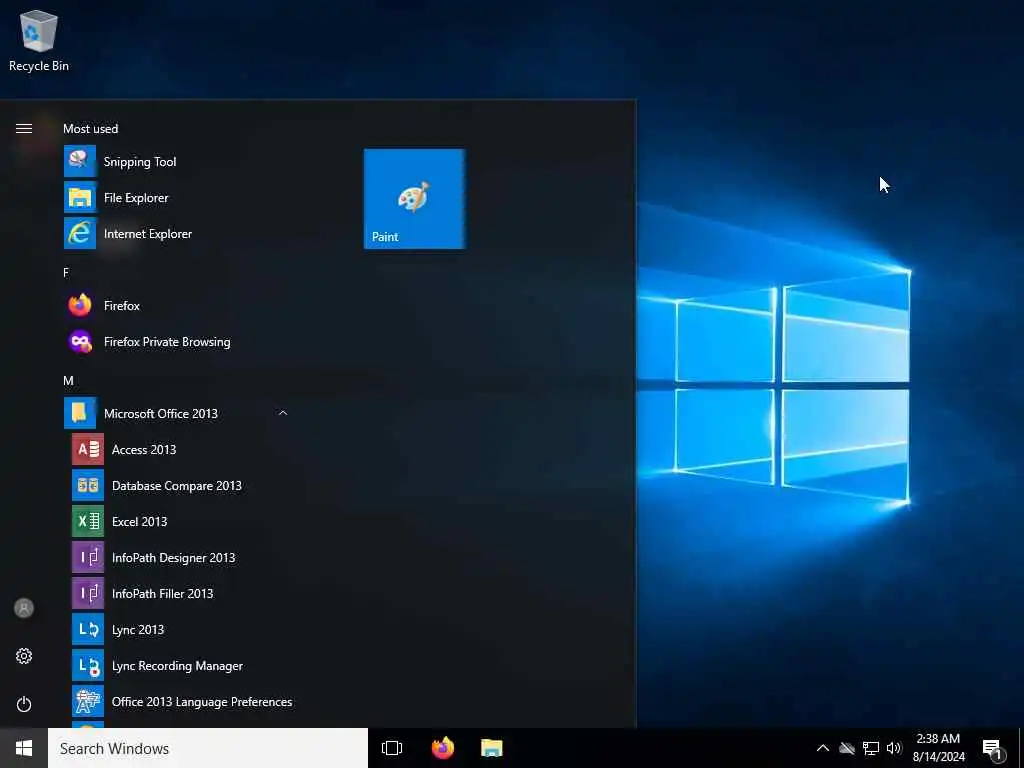Open InfoPath Designer 2013 icon
The width and height of the screenshot is (1024, 768).
[x=88, y=557]
